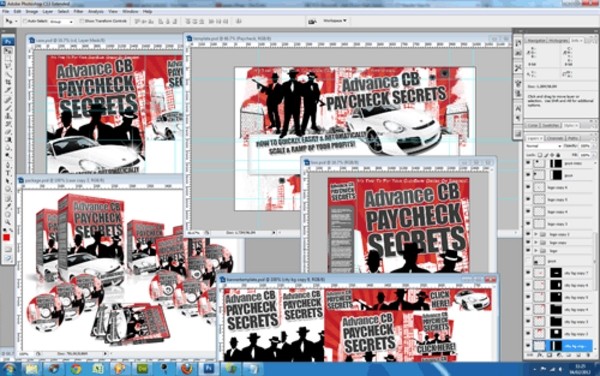This screenshot has width=600, height=376.
Task: Select the Crop tool
Action: tap(8, 82)
